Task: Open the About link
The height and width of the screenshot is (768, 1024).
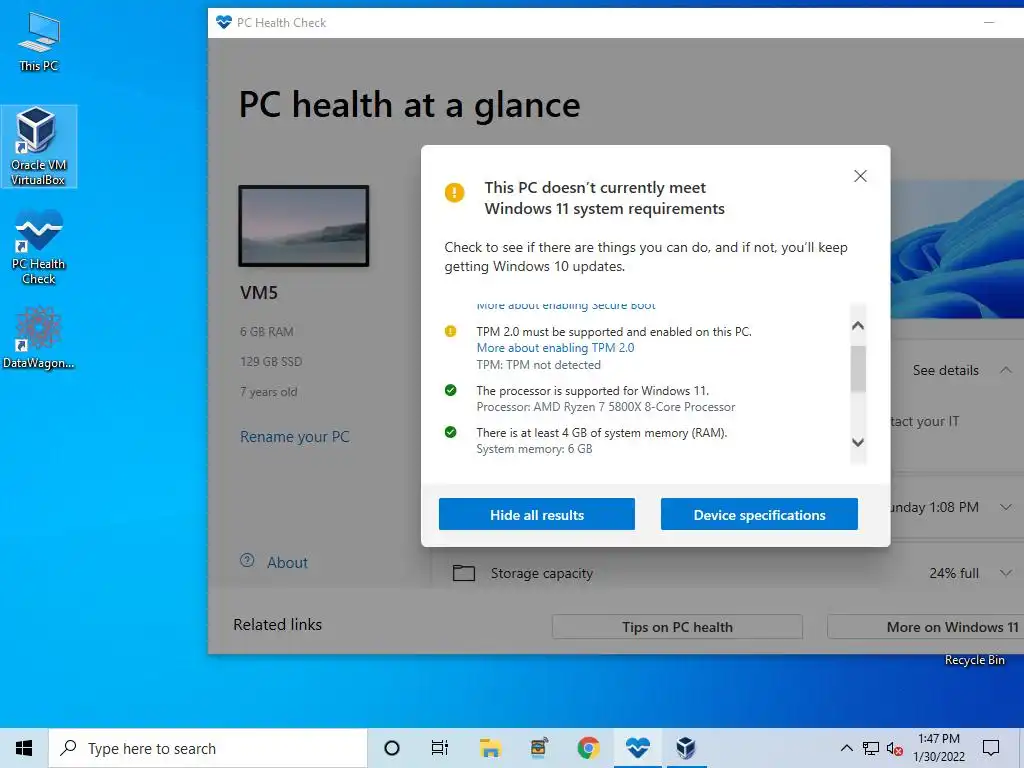Action: coord(287,562)
